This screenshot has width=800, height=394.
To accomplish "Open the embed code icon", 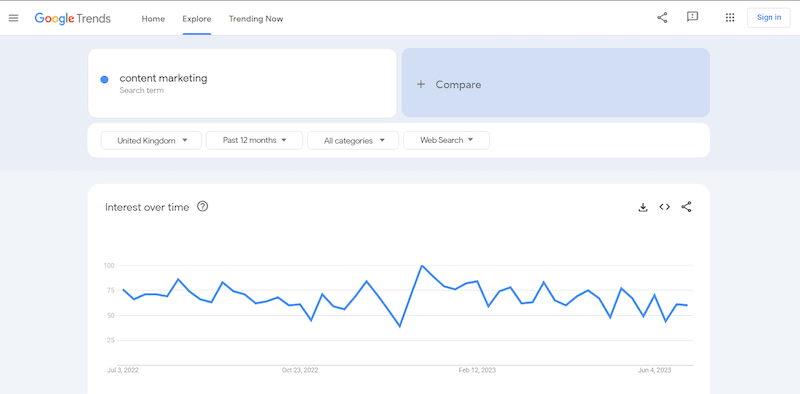I will click(x=664, y=207).
